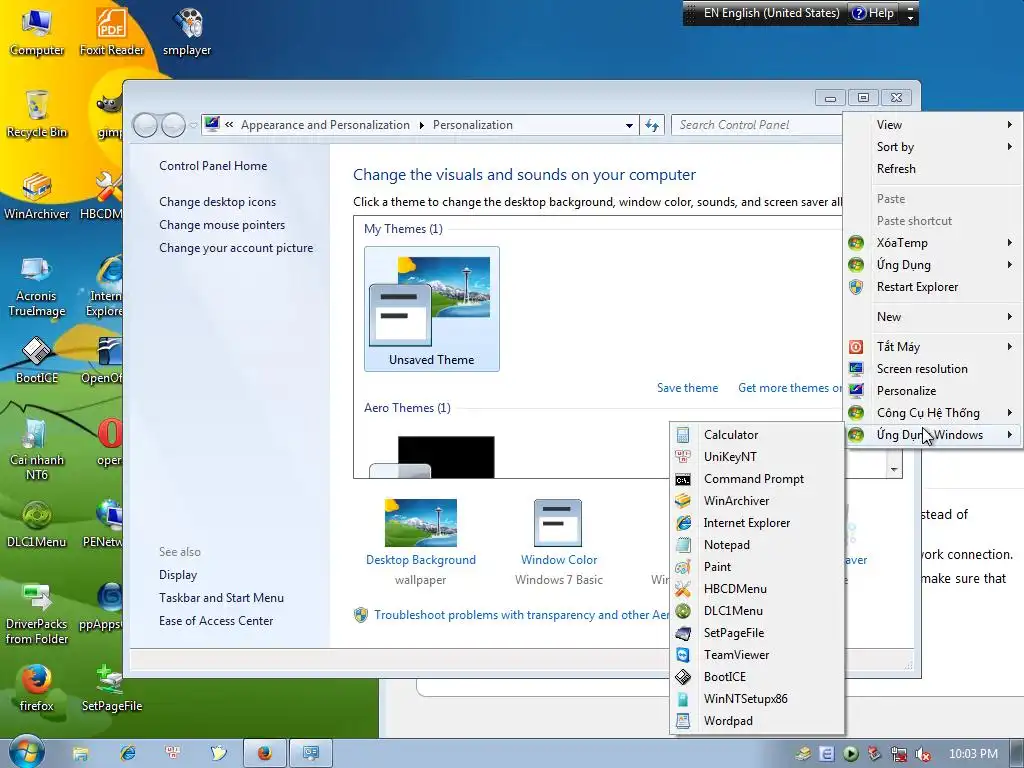Click the BootICE submenu icon

pyautogui.click(x=683, y=677)
